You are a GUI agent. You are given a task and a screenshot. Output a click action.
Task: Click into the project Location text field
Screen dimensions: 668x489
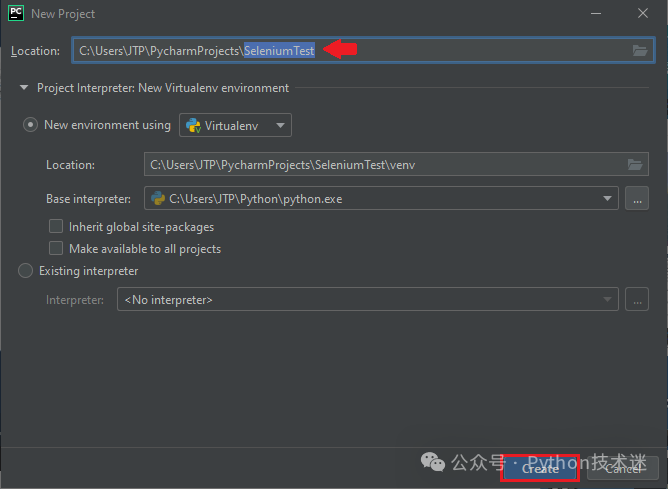363,51
